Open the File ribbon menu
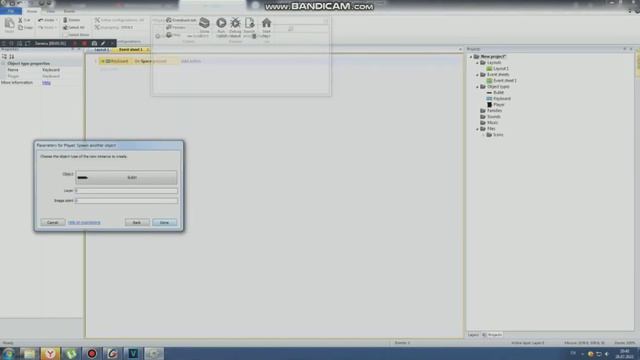This screenshot has height=360, width=640. click(x=11, y=11)
